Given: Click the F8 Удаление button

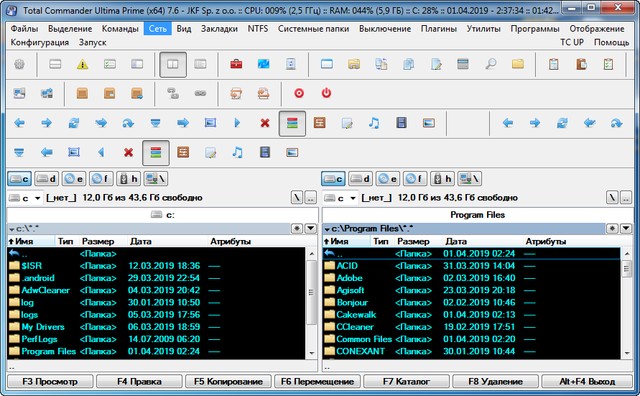Looking at the screenshot, I should (x=496, y=381).
